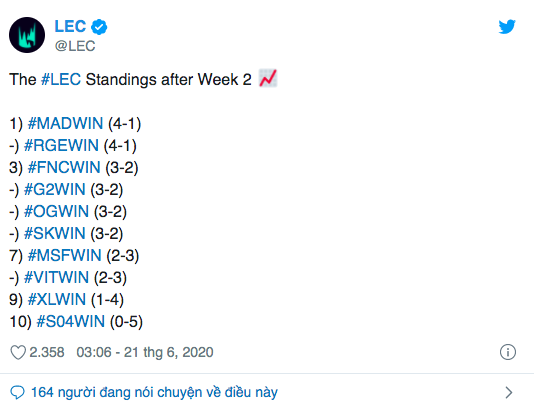Open the LEC profile avatar

(x=27, y=35)
